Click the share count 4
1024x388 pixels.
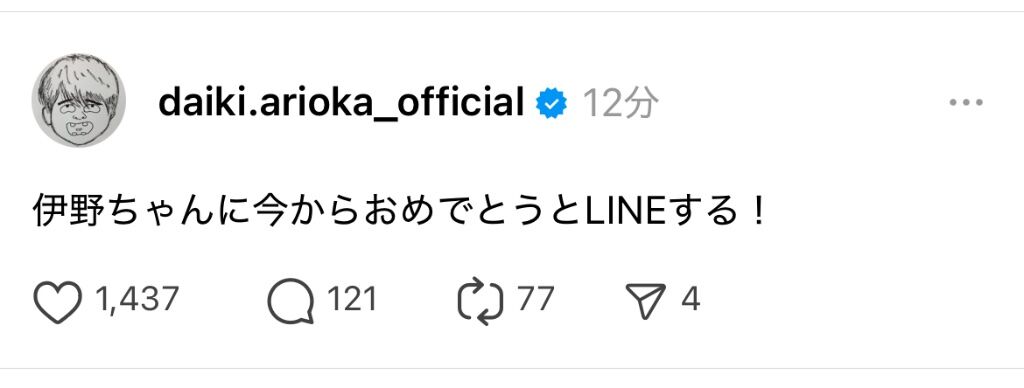click(691, 300)
